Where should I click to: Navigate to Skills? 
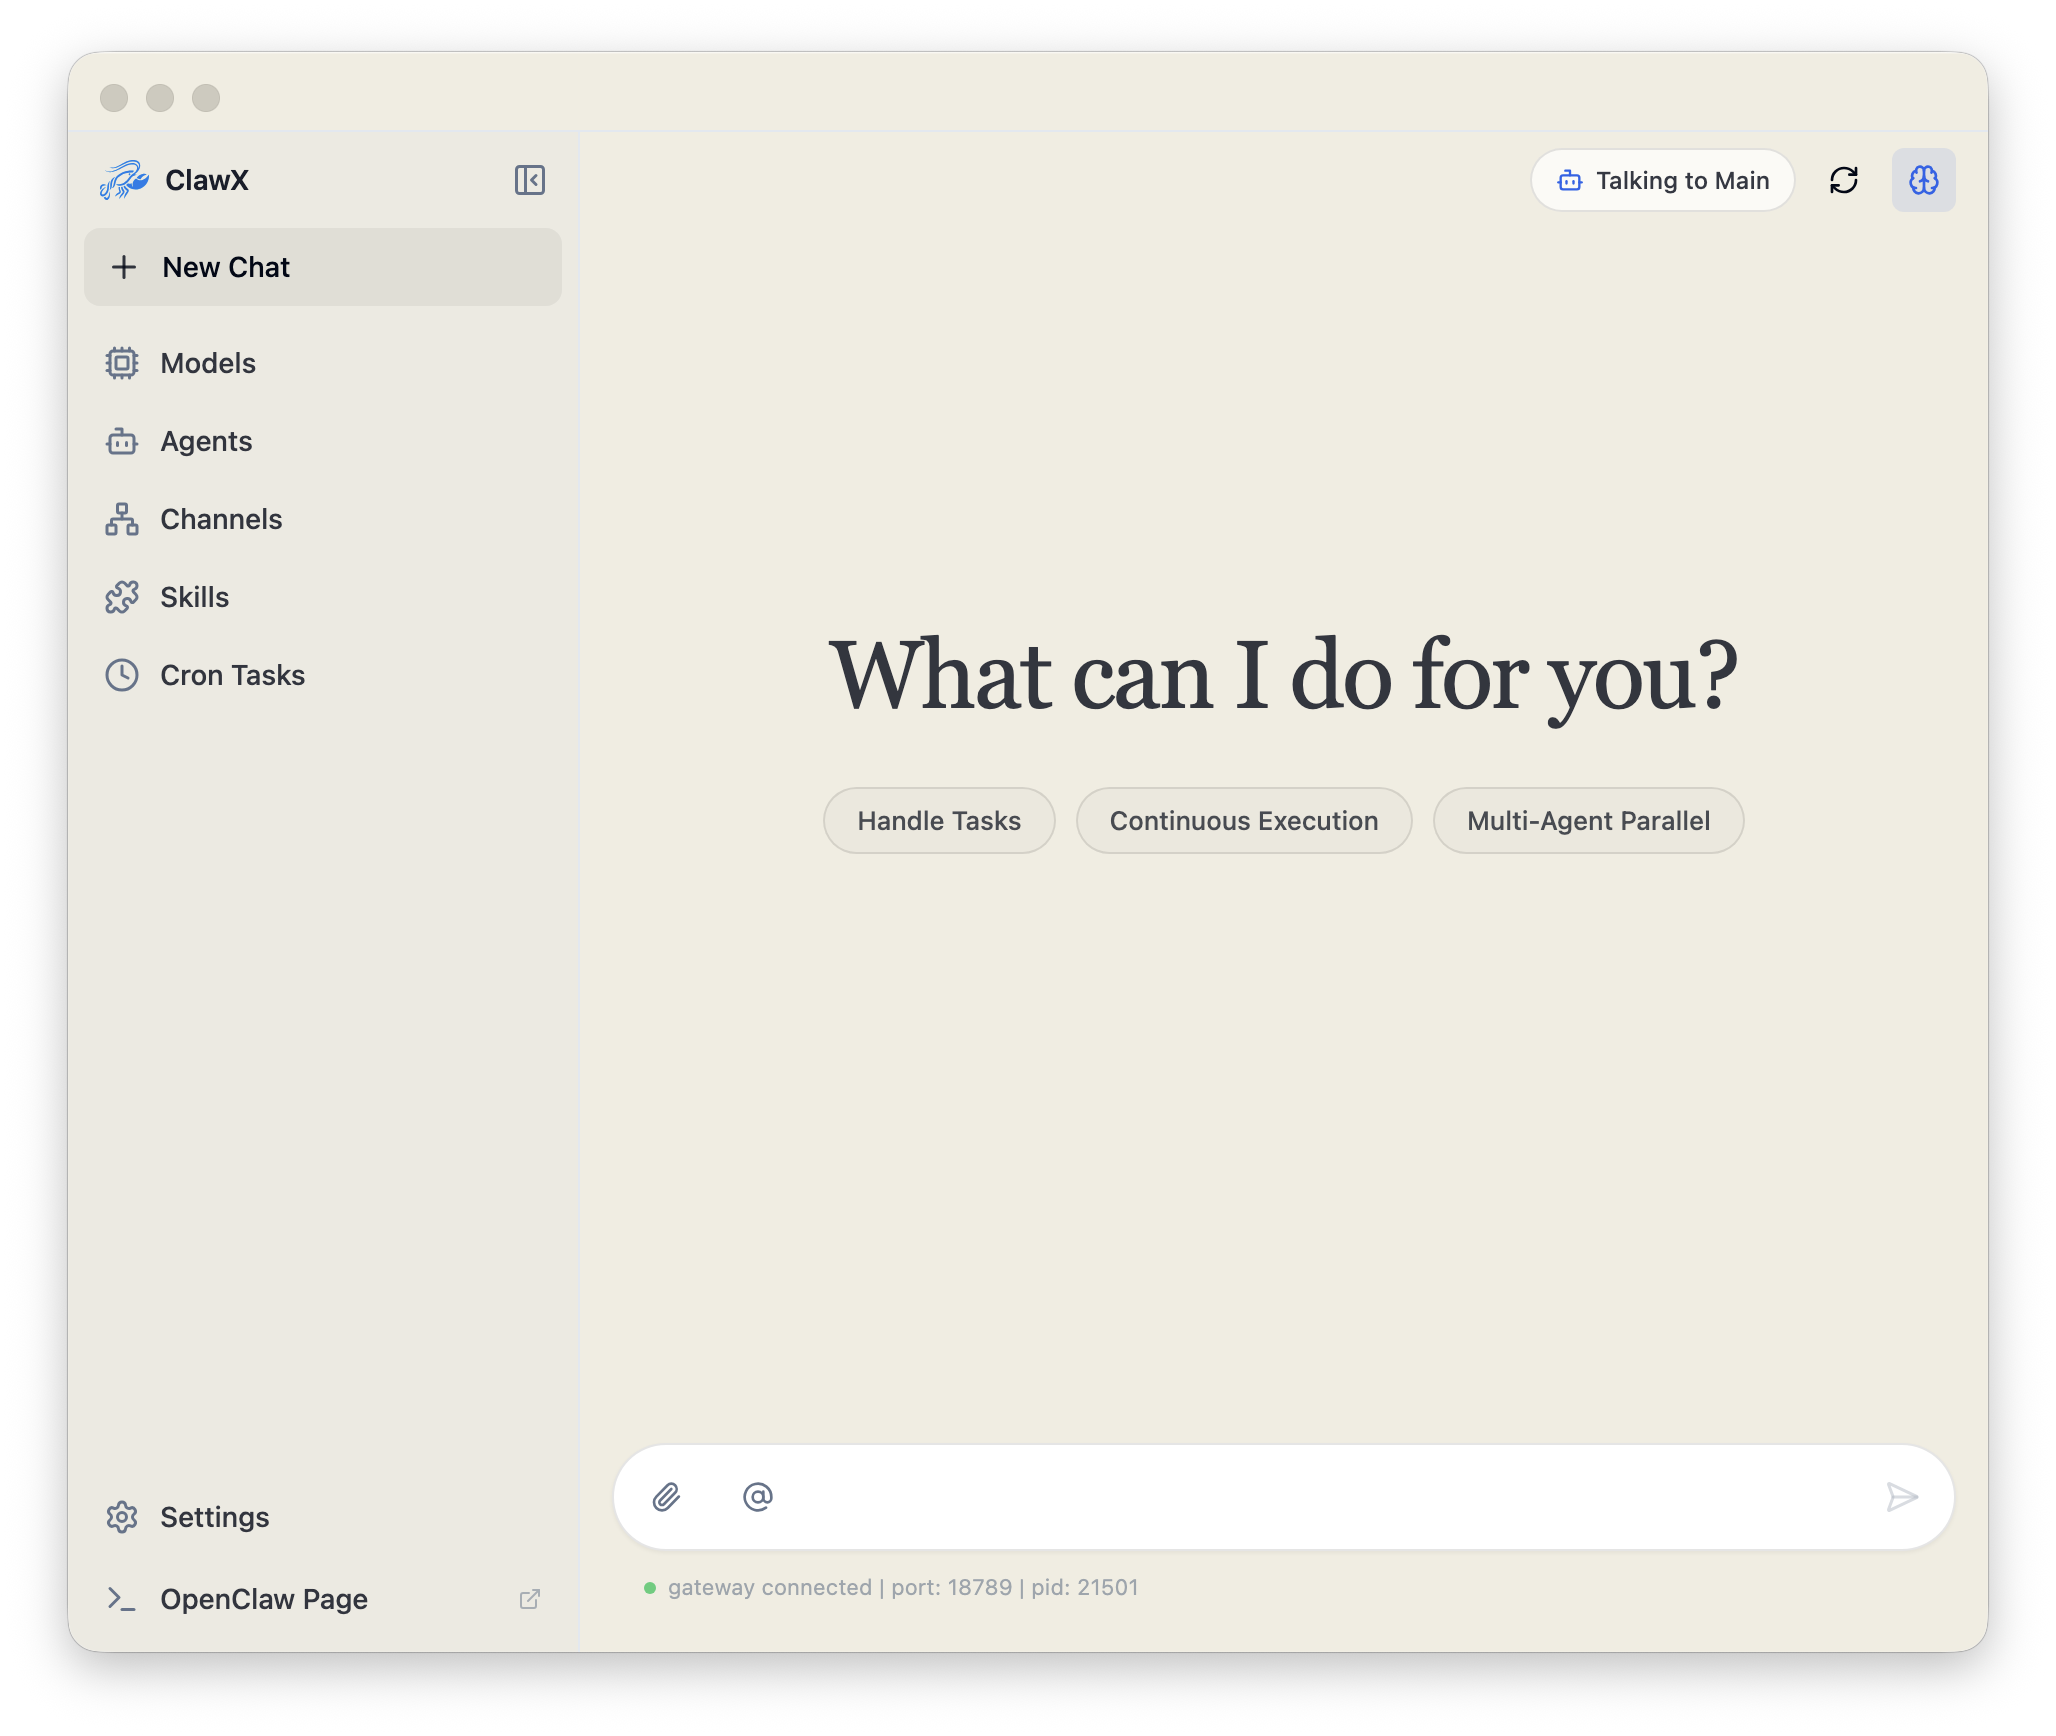click(x=195, y=597)
